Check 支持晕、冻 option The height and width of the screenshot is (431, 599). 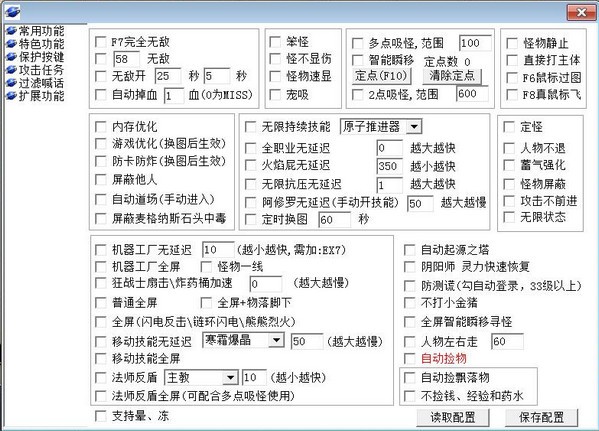pyautogui.click(x=100, y=416)
